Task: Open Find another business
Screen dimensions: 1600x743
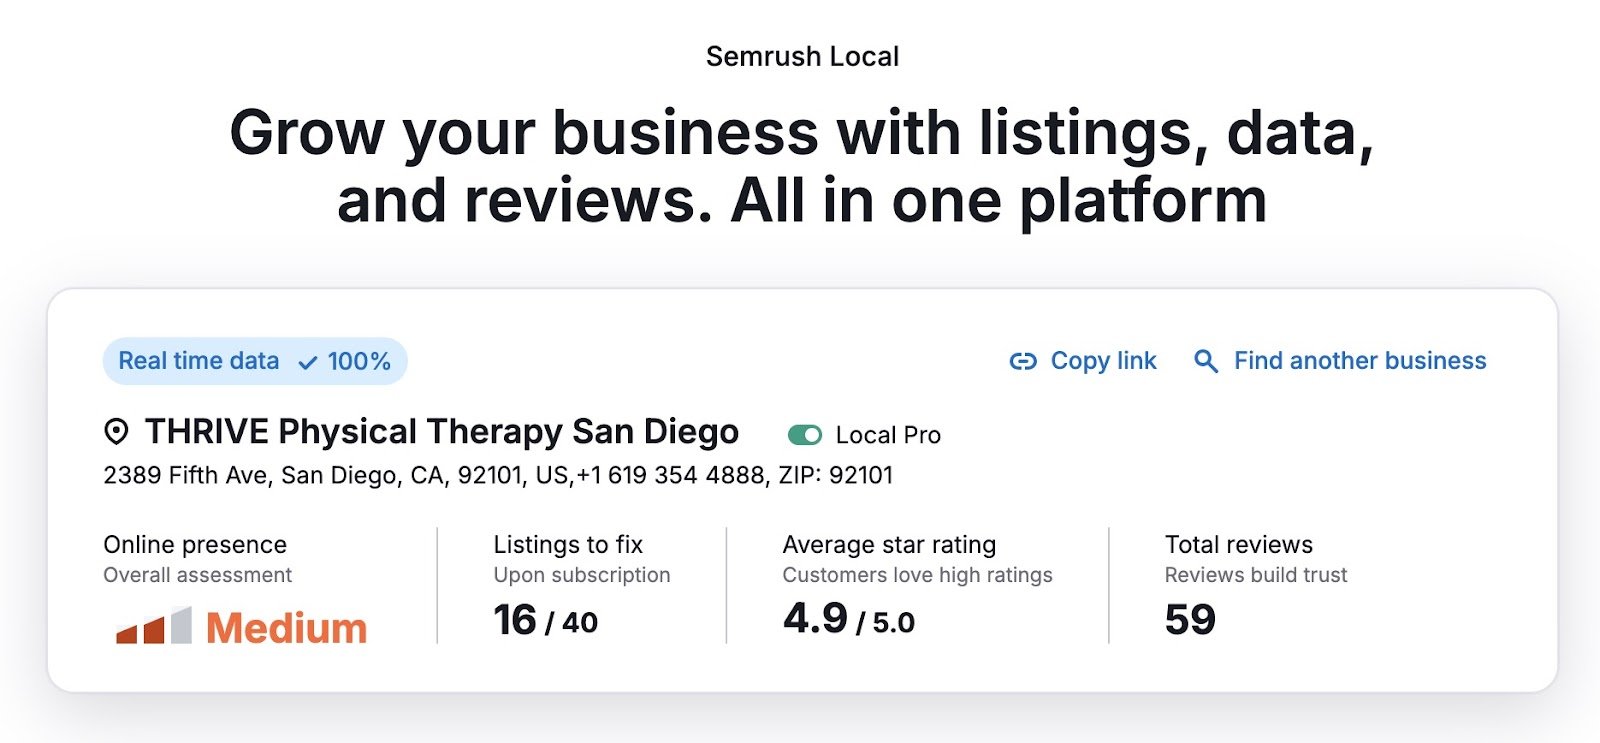Action: coord(1358,361)
